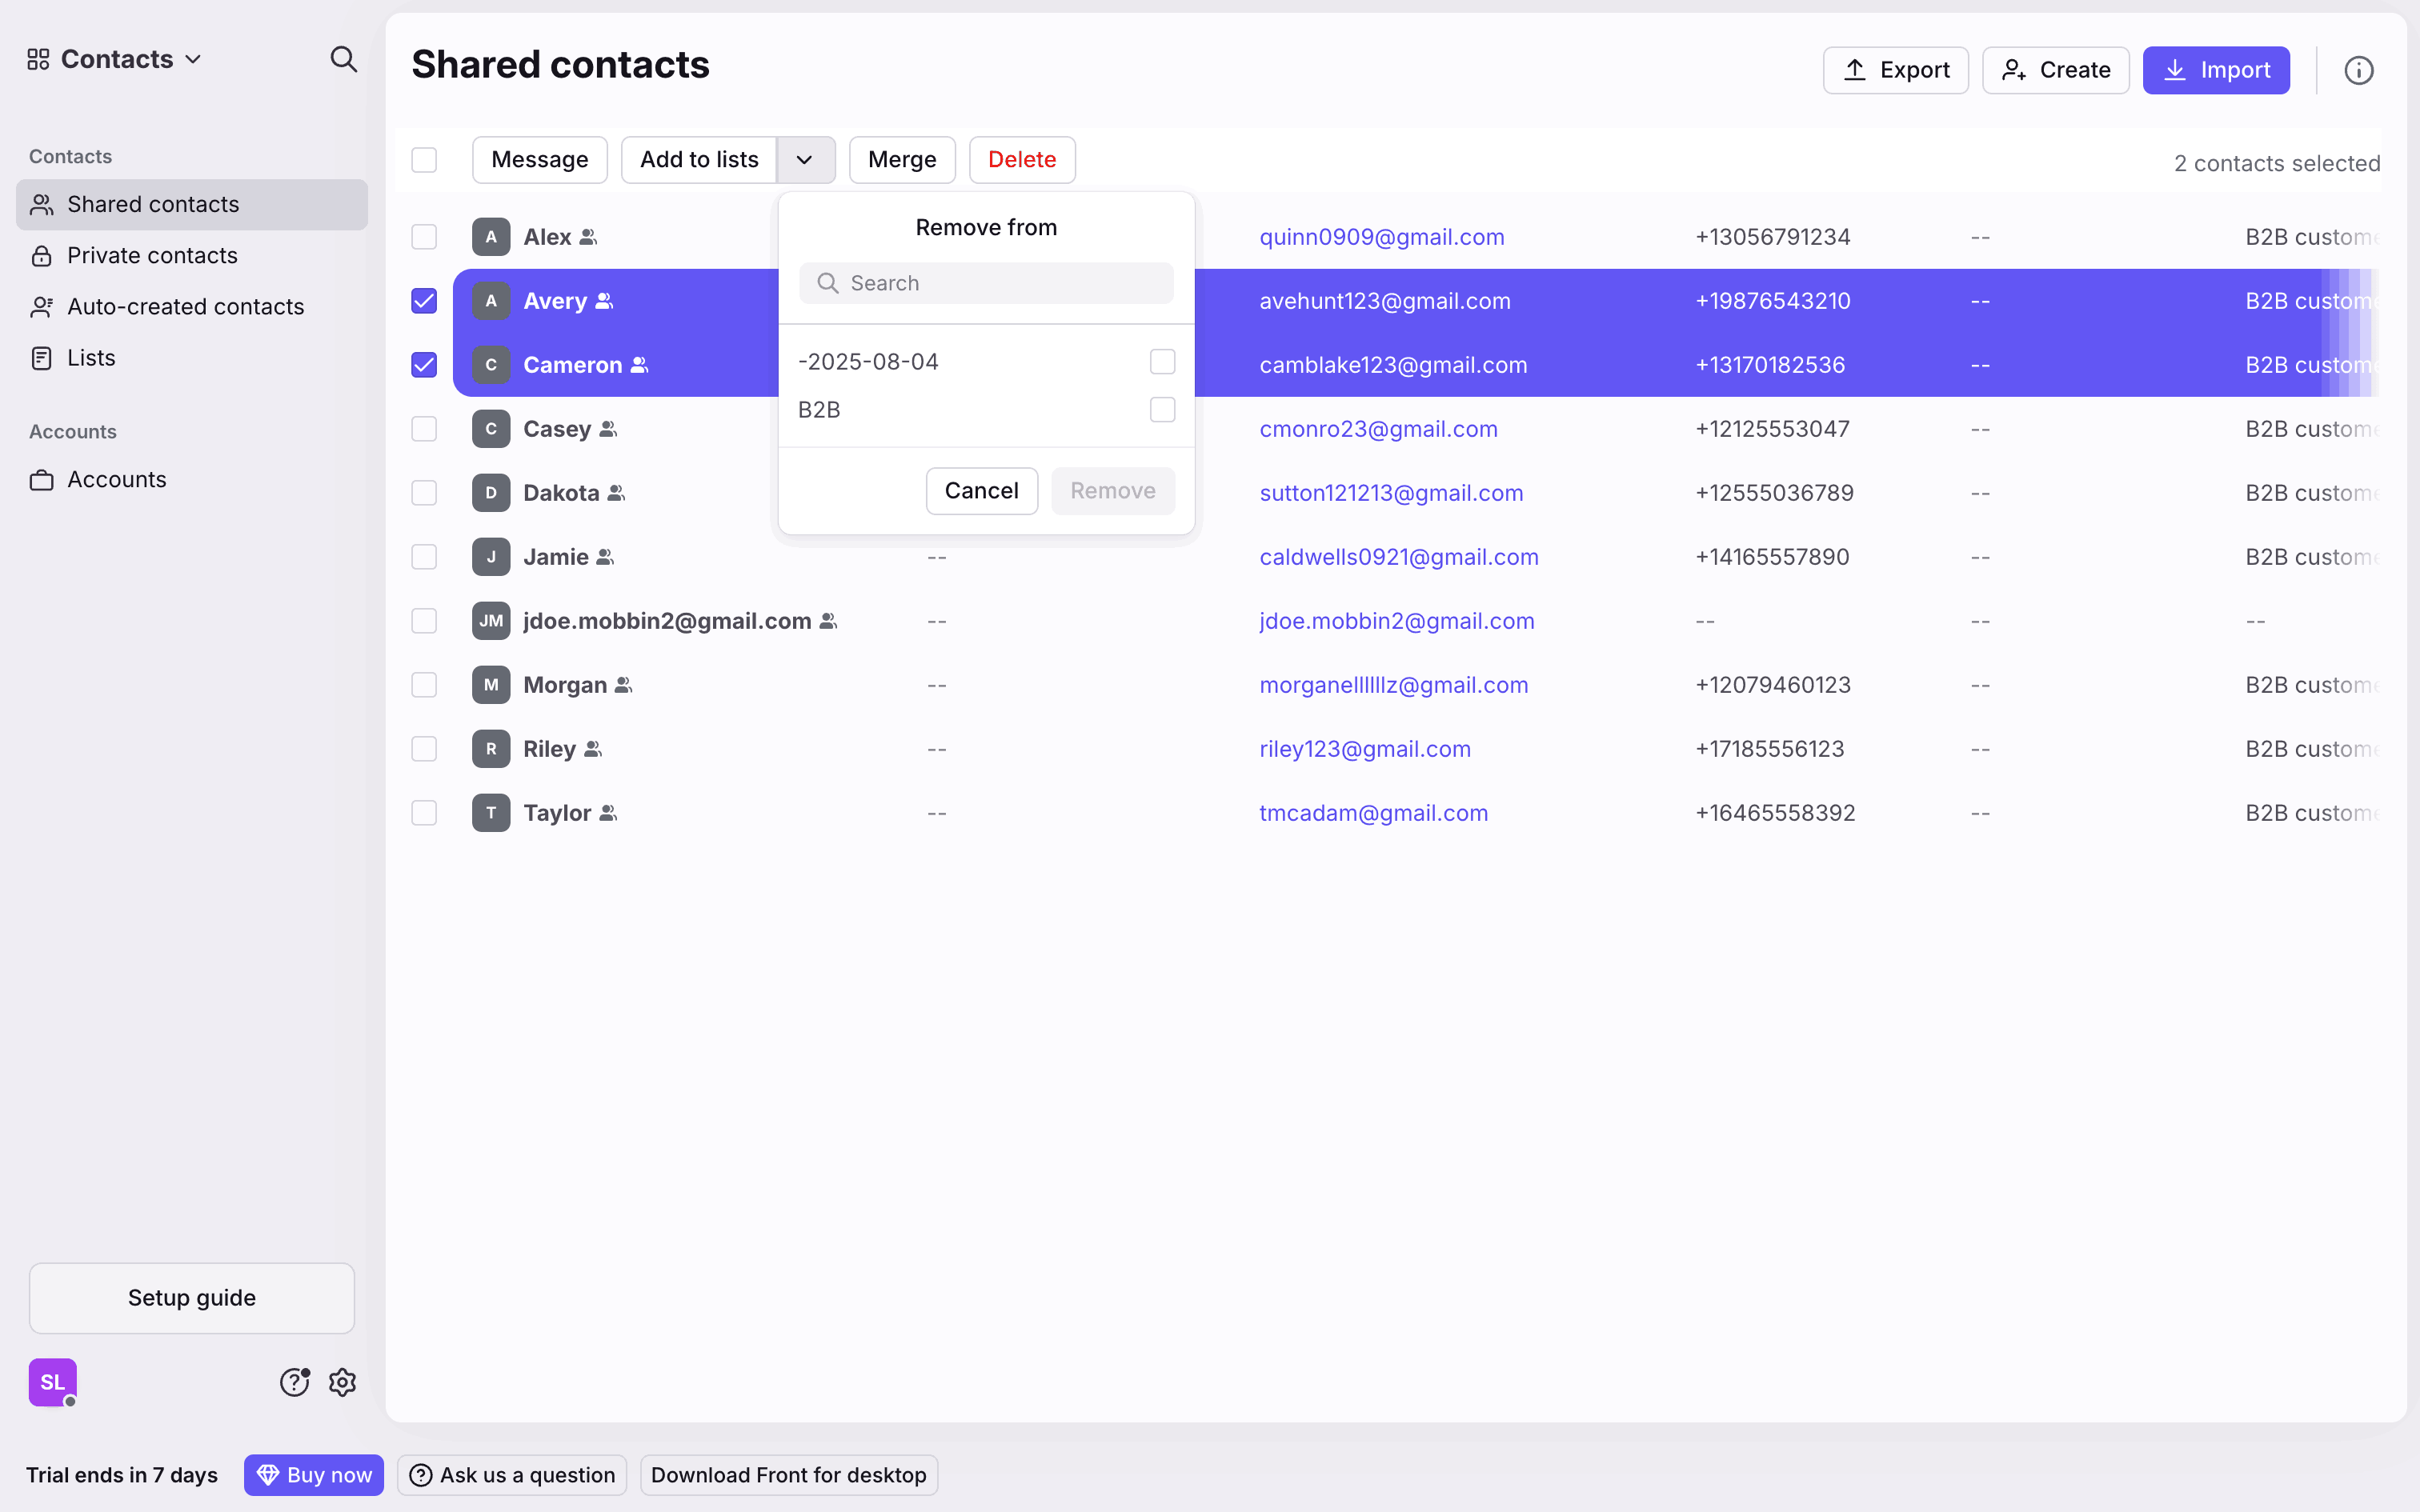Click shared-contact icon next to Morgan
Image resolution: width=2420 pixels, height=1512 pixels.
624,685
